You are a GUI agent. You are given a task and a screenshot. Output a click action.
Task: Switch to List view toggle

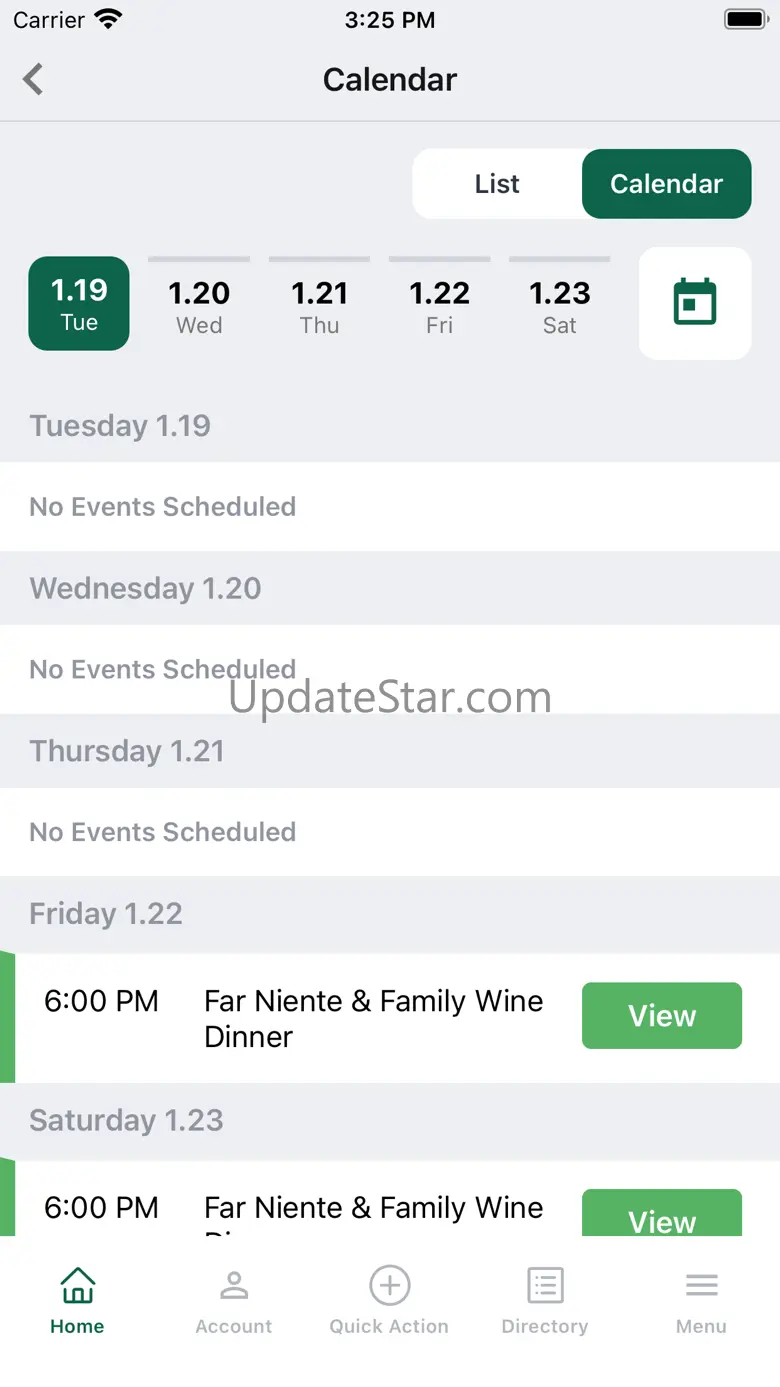(x=497, y=184)
